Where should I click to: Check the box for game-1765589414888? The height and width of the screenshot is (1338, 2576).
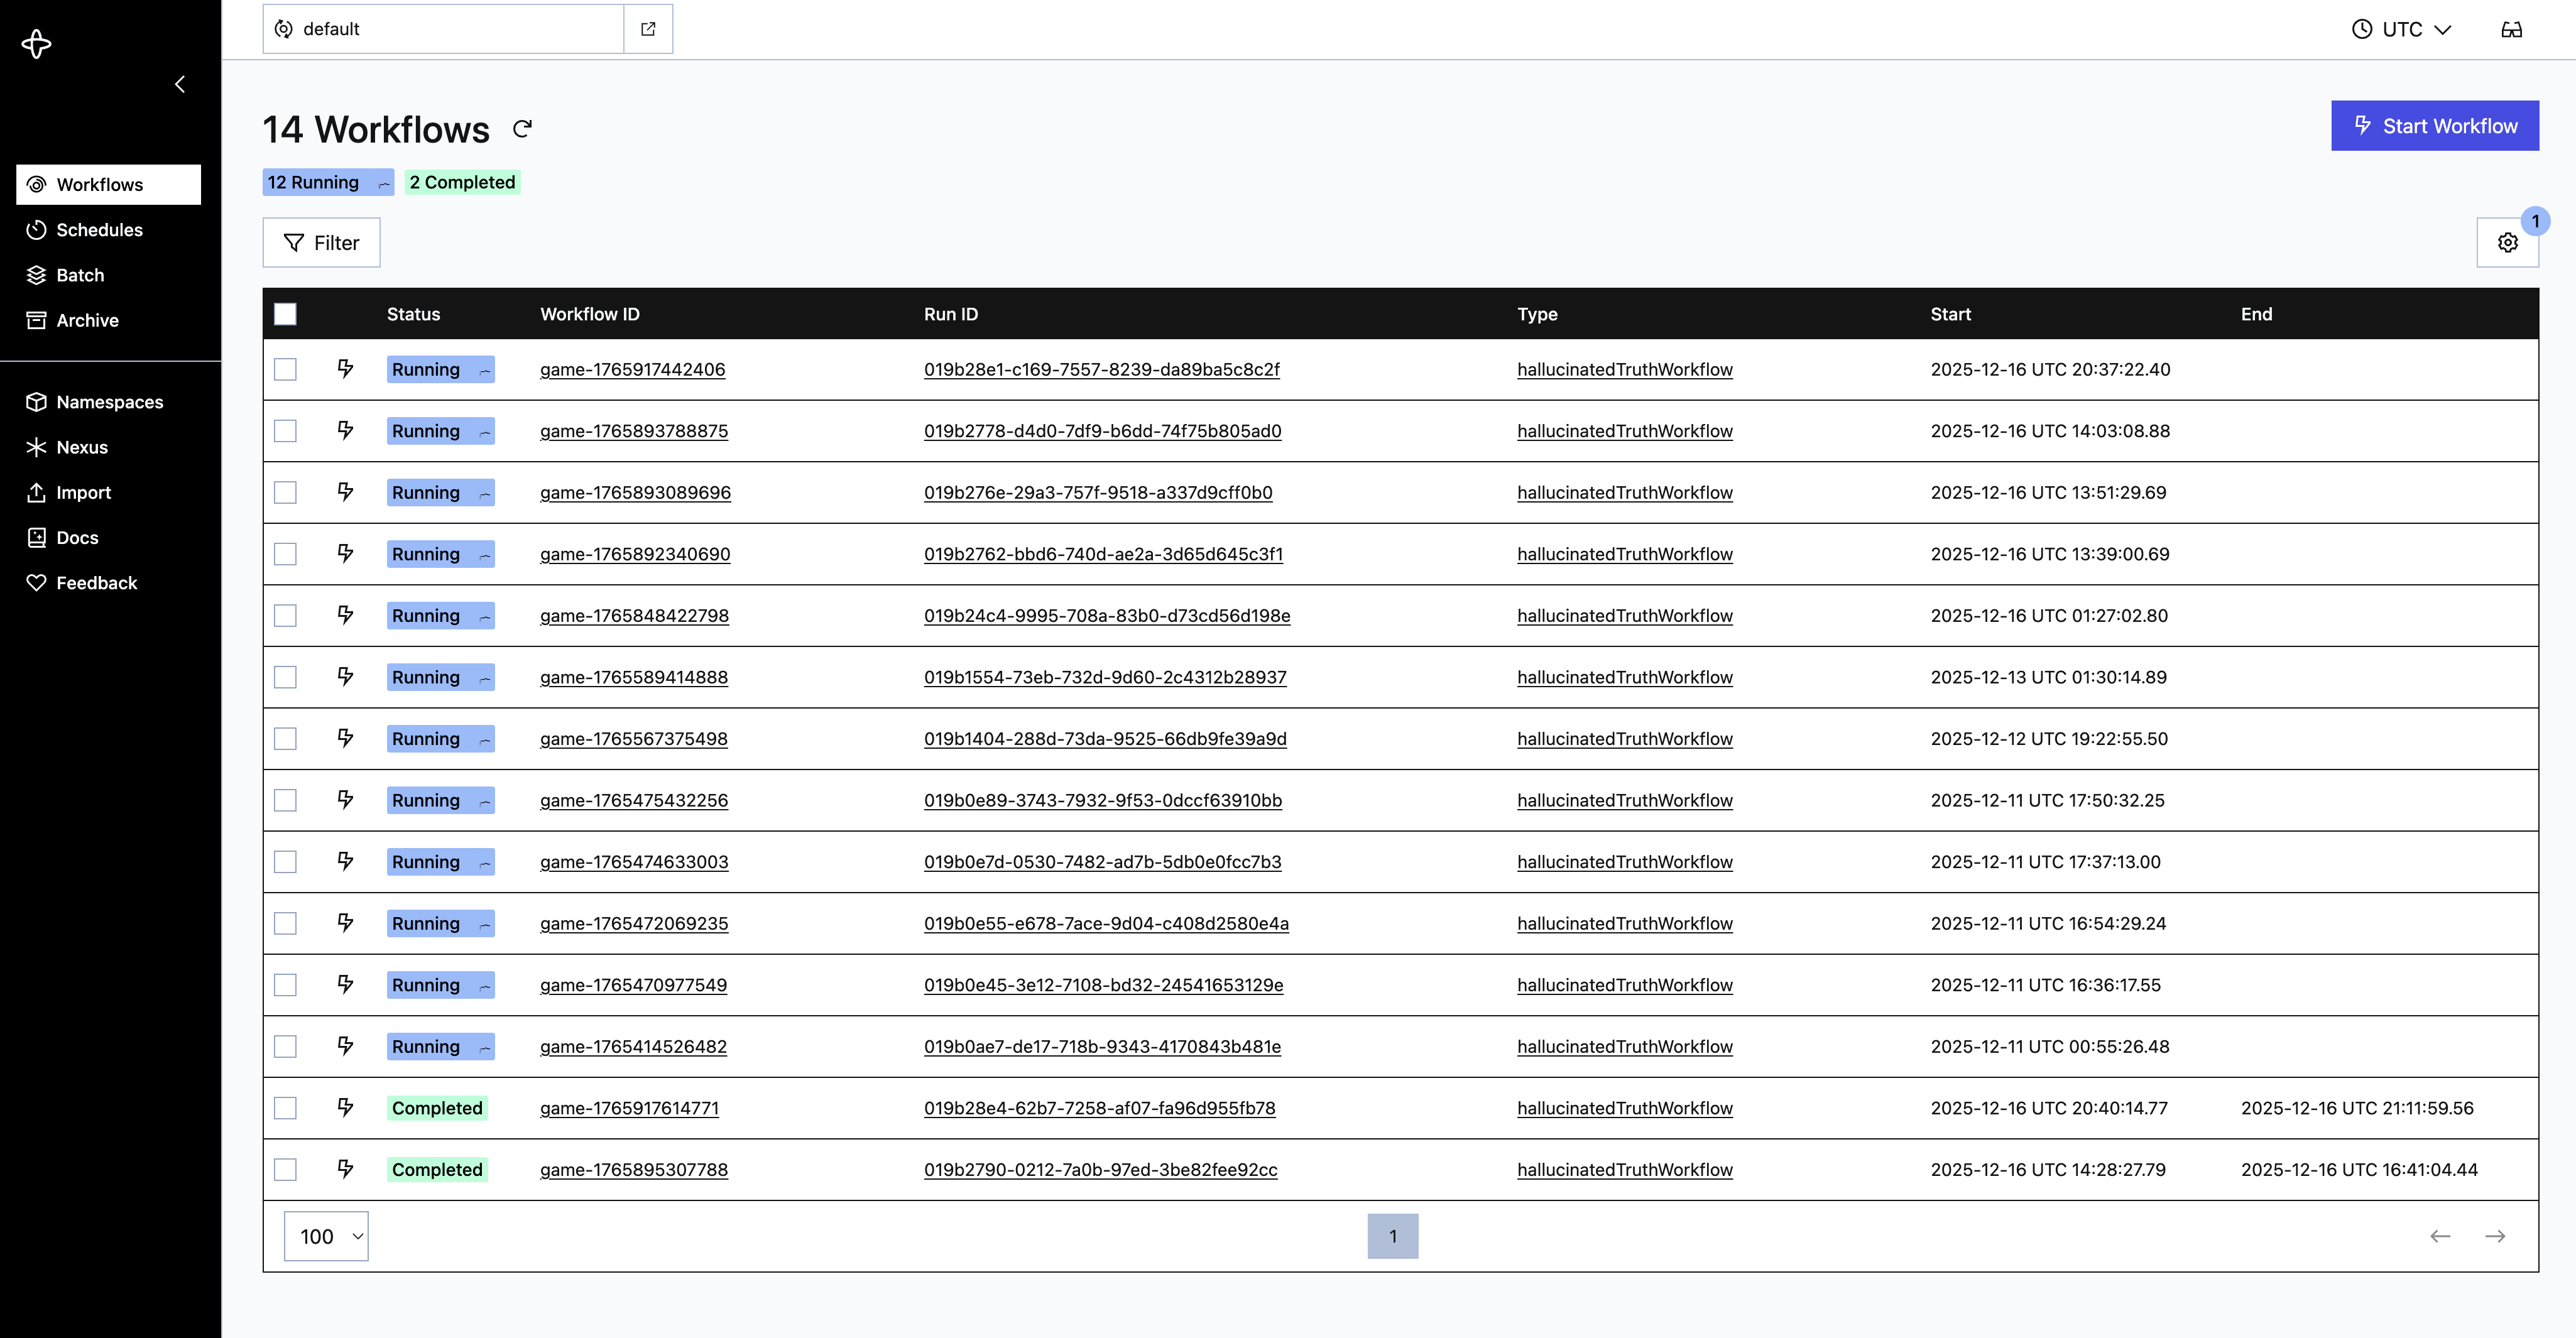285,677
